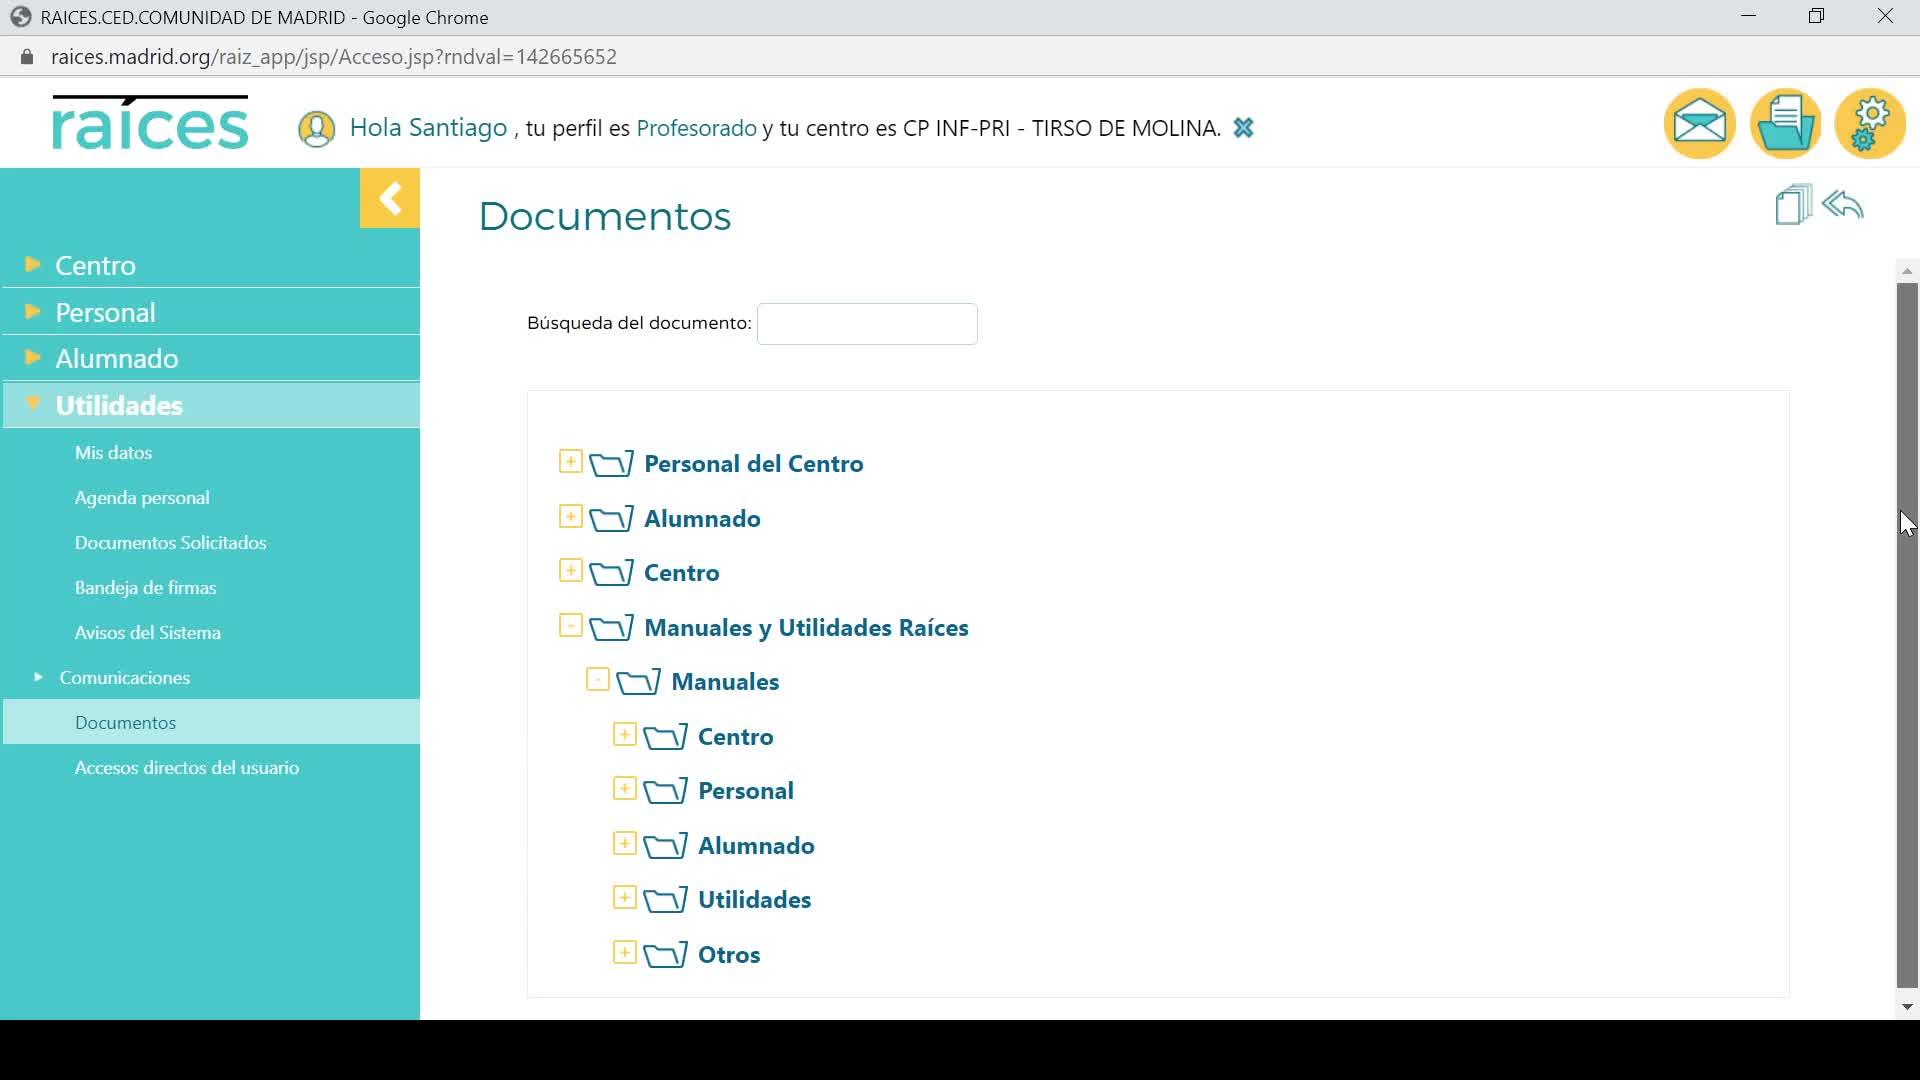1920x1080 pixels.
Task: Click the documents tray icon in header
Action: click(1785, 124)
